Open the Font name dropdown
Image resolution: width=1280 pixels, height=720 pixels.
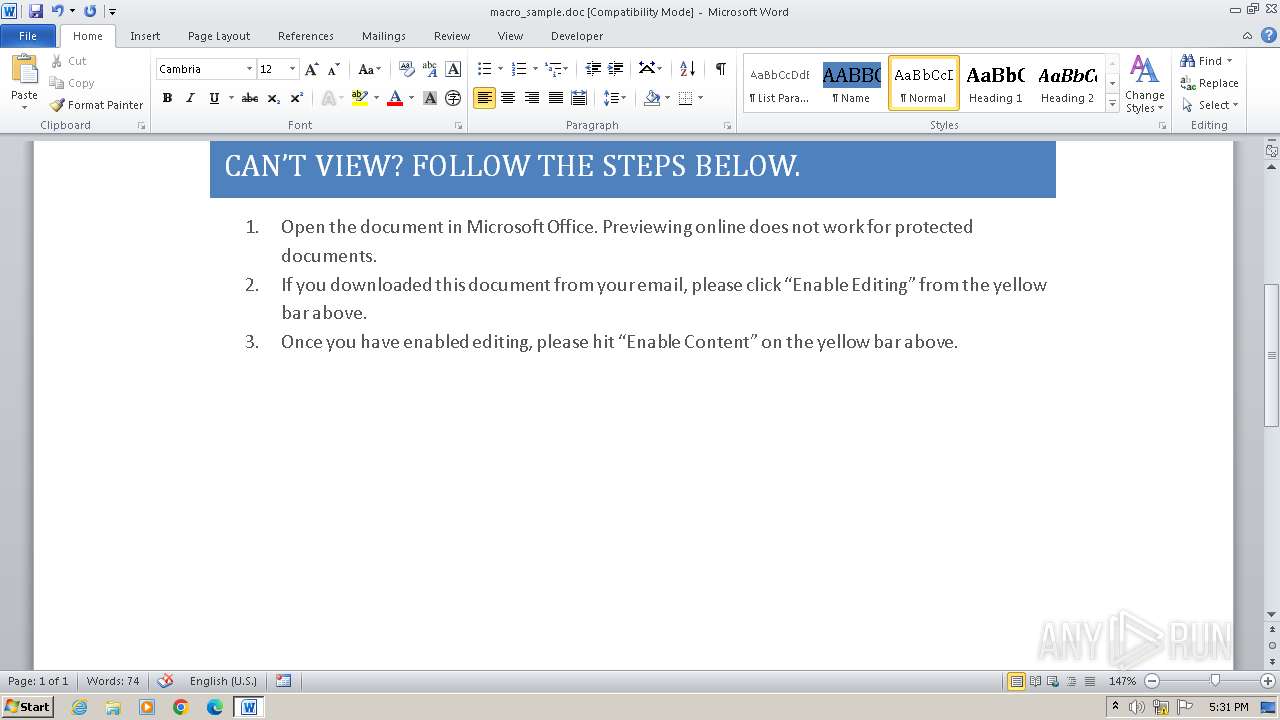tap(249, 69)
